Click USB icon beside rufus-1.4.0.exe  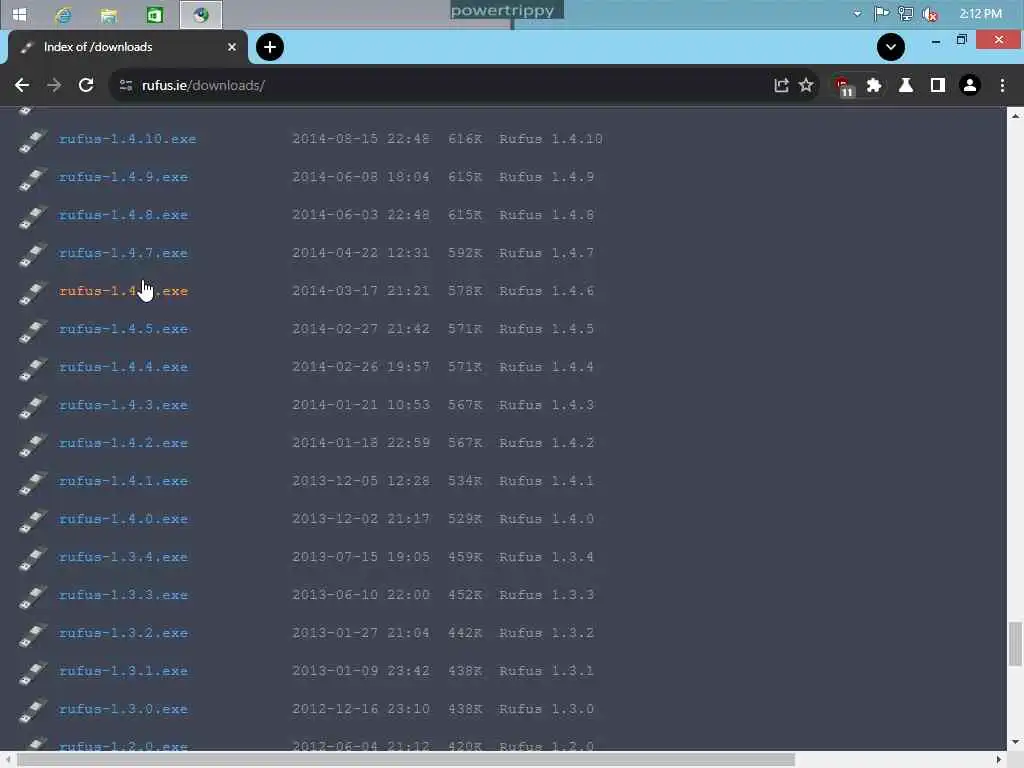tap(32, 520)
